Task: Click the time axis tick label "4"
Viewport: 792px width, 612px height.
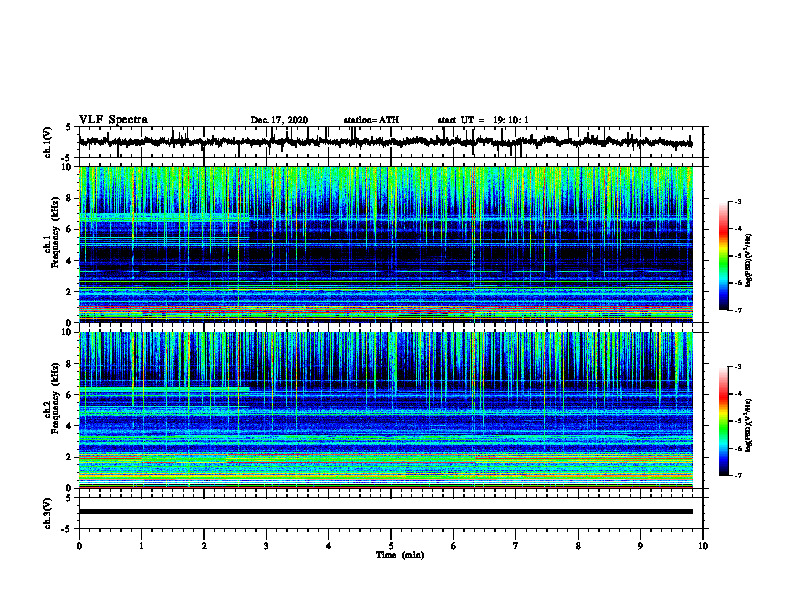Action: pos(328,546)
